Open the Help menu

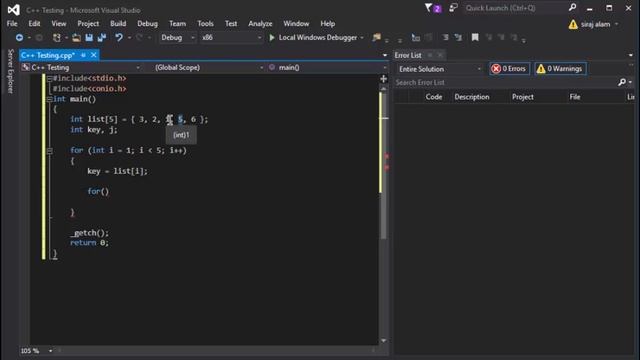click(x=327, y=24)
